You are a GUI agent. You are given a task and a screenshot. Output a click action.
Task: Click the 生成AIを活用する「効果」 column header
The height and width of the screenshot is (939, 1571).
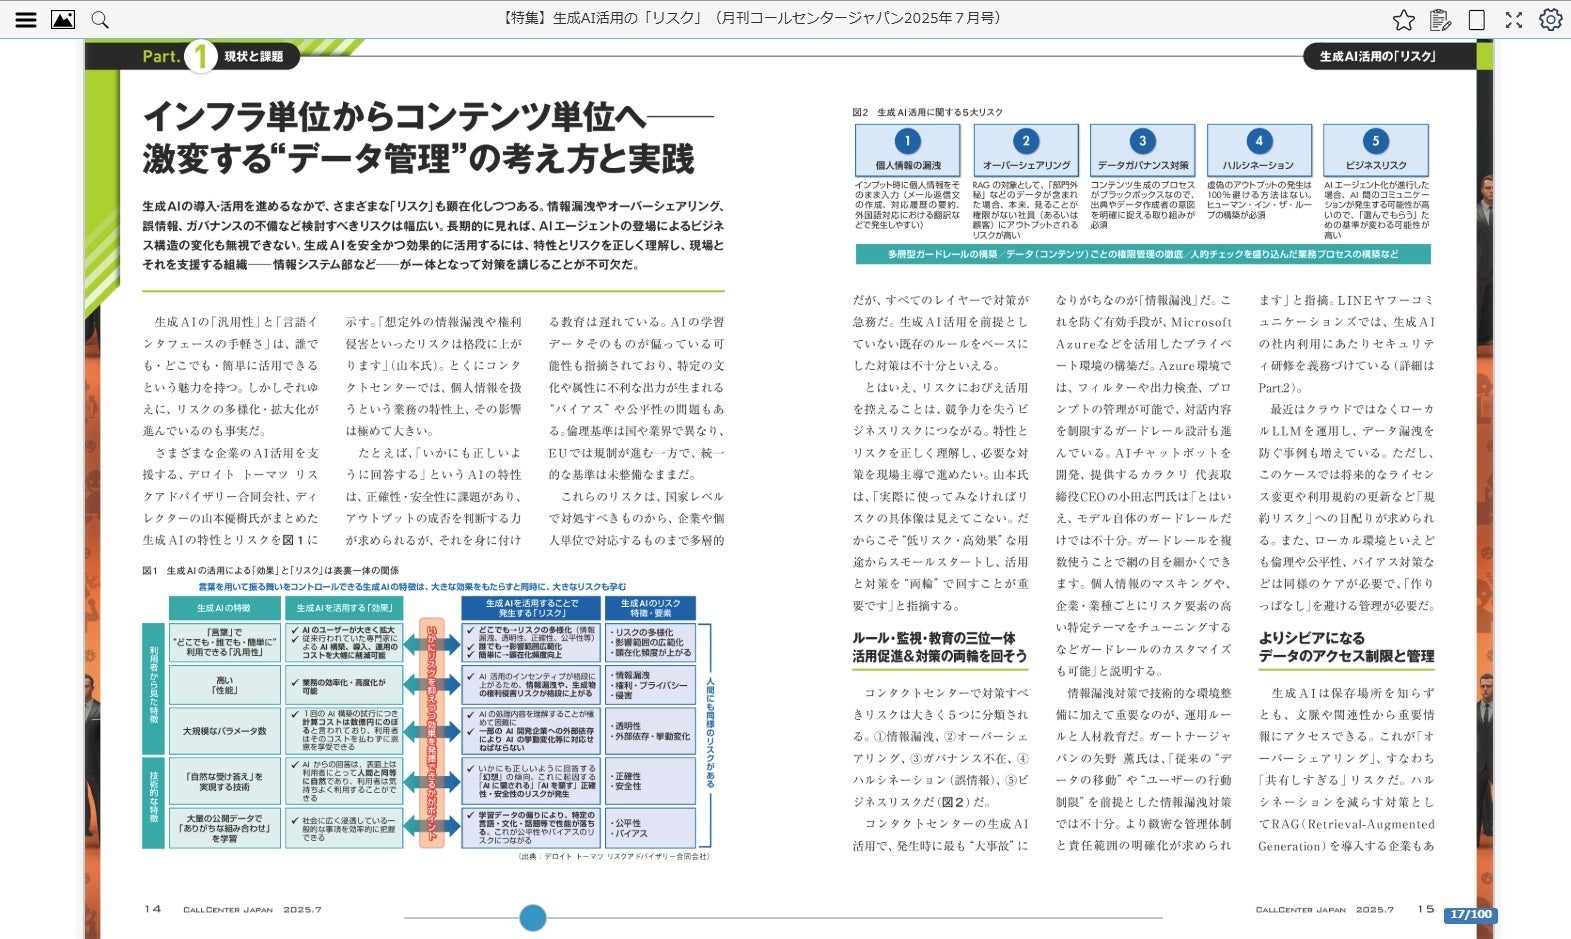(x=345, y=608)
